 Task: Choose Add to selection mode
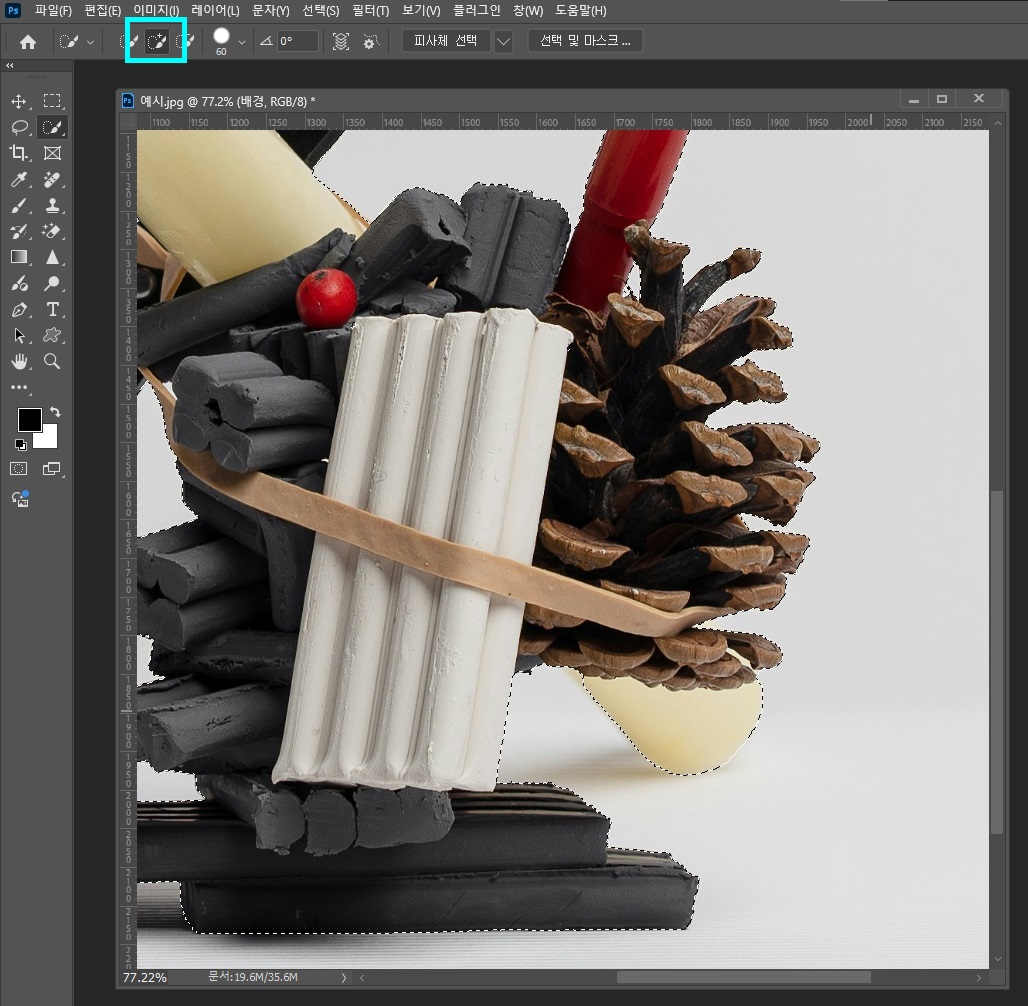tap(156, 41)
